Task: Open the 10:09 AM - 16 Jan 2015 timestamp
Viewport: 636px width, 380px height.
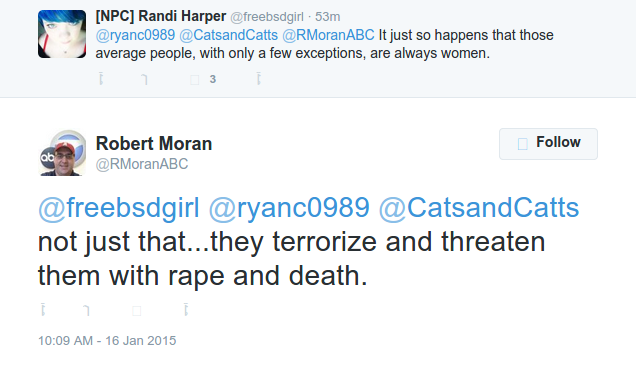Action: (107, 341)
